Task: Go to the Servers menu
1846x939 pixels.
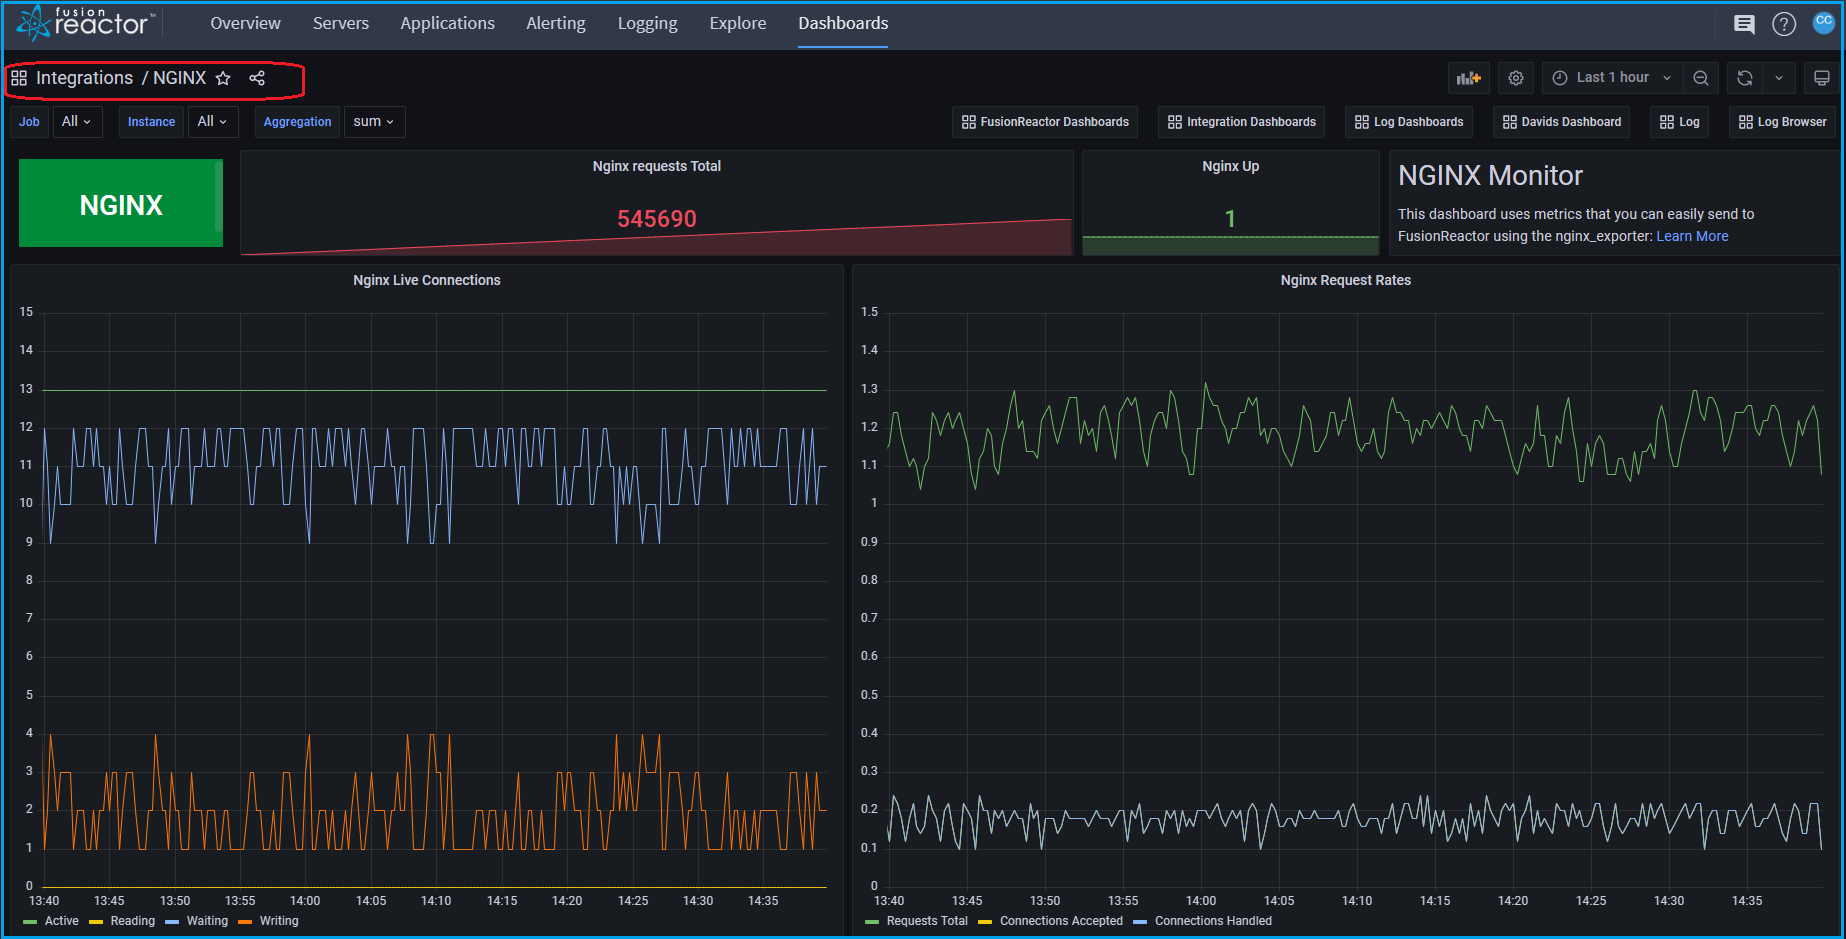Action: pyautogui.click(x=341, y=23)
